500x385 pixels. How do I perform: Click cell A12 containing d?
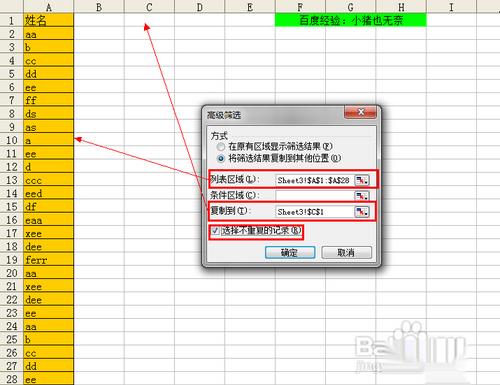pyautogui.click(x=49, y=167)
